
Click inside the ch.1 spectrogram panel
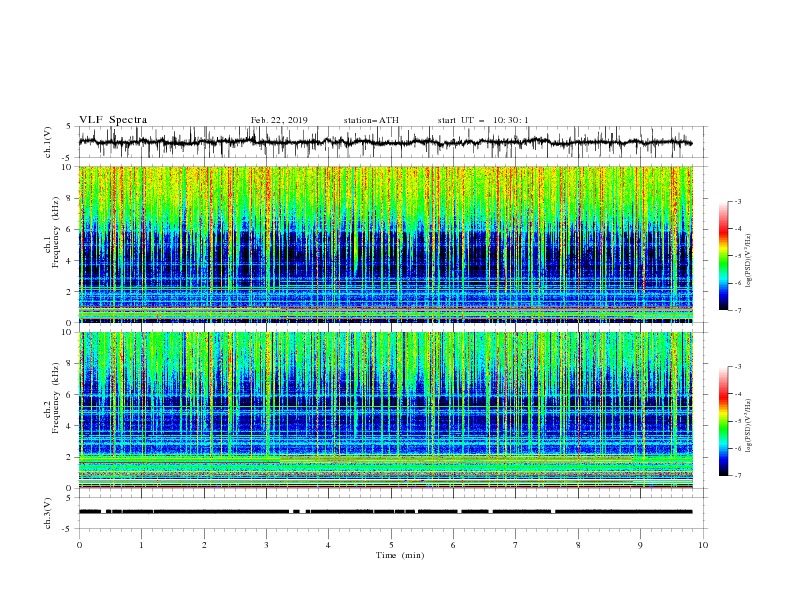386,244
